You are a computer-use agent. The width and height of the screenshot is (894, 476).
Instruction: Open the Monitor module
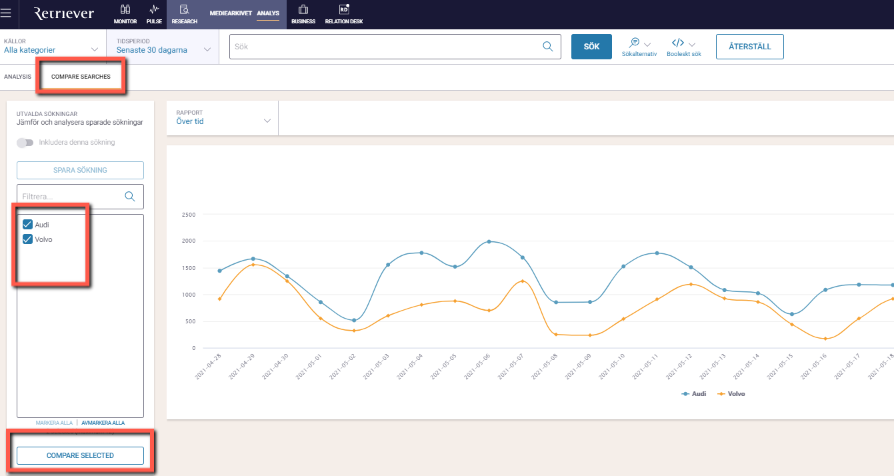tap(125, 14)
